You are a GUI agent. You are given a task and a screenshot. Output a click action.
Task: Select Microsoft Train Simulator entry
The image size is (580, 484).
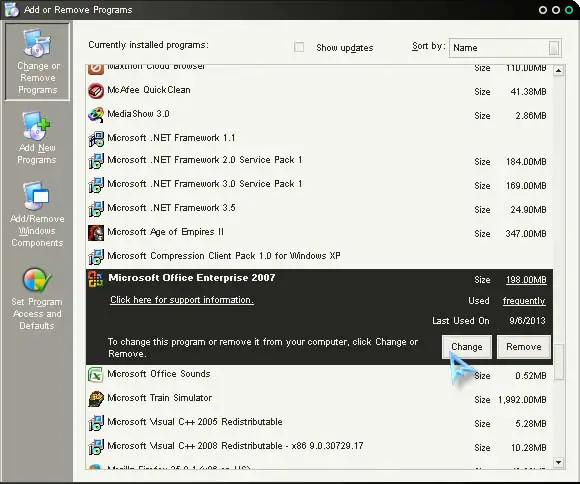(319, 399)
